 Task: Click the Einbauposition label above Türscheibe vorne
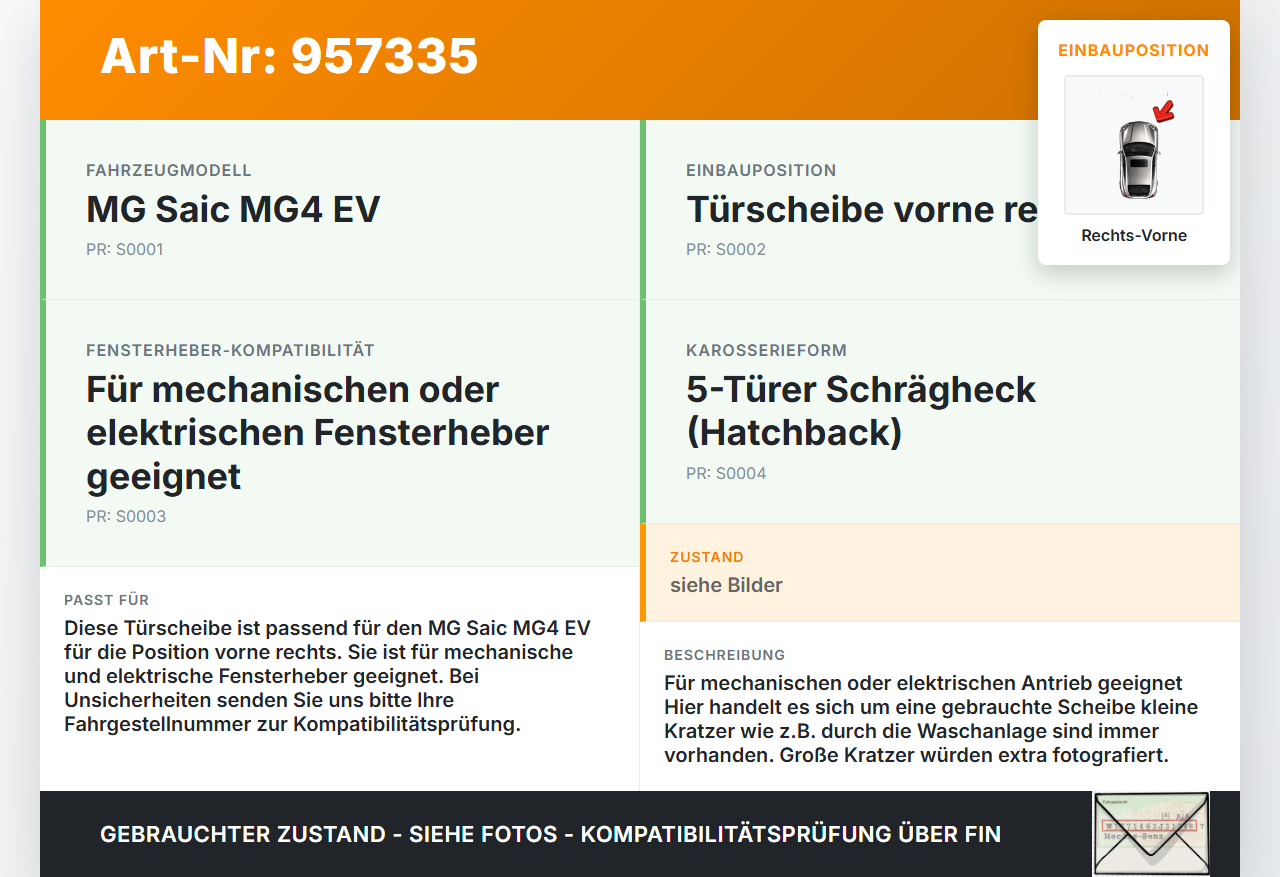[761, 170]
